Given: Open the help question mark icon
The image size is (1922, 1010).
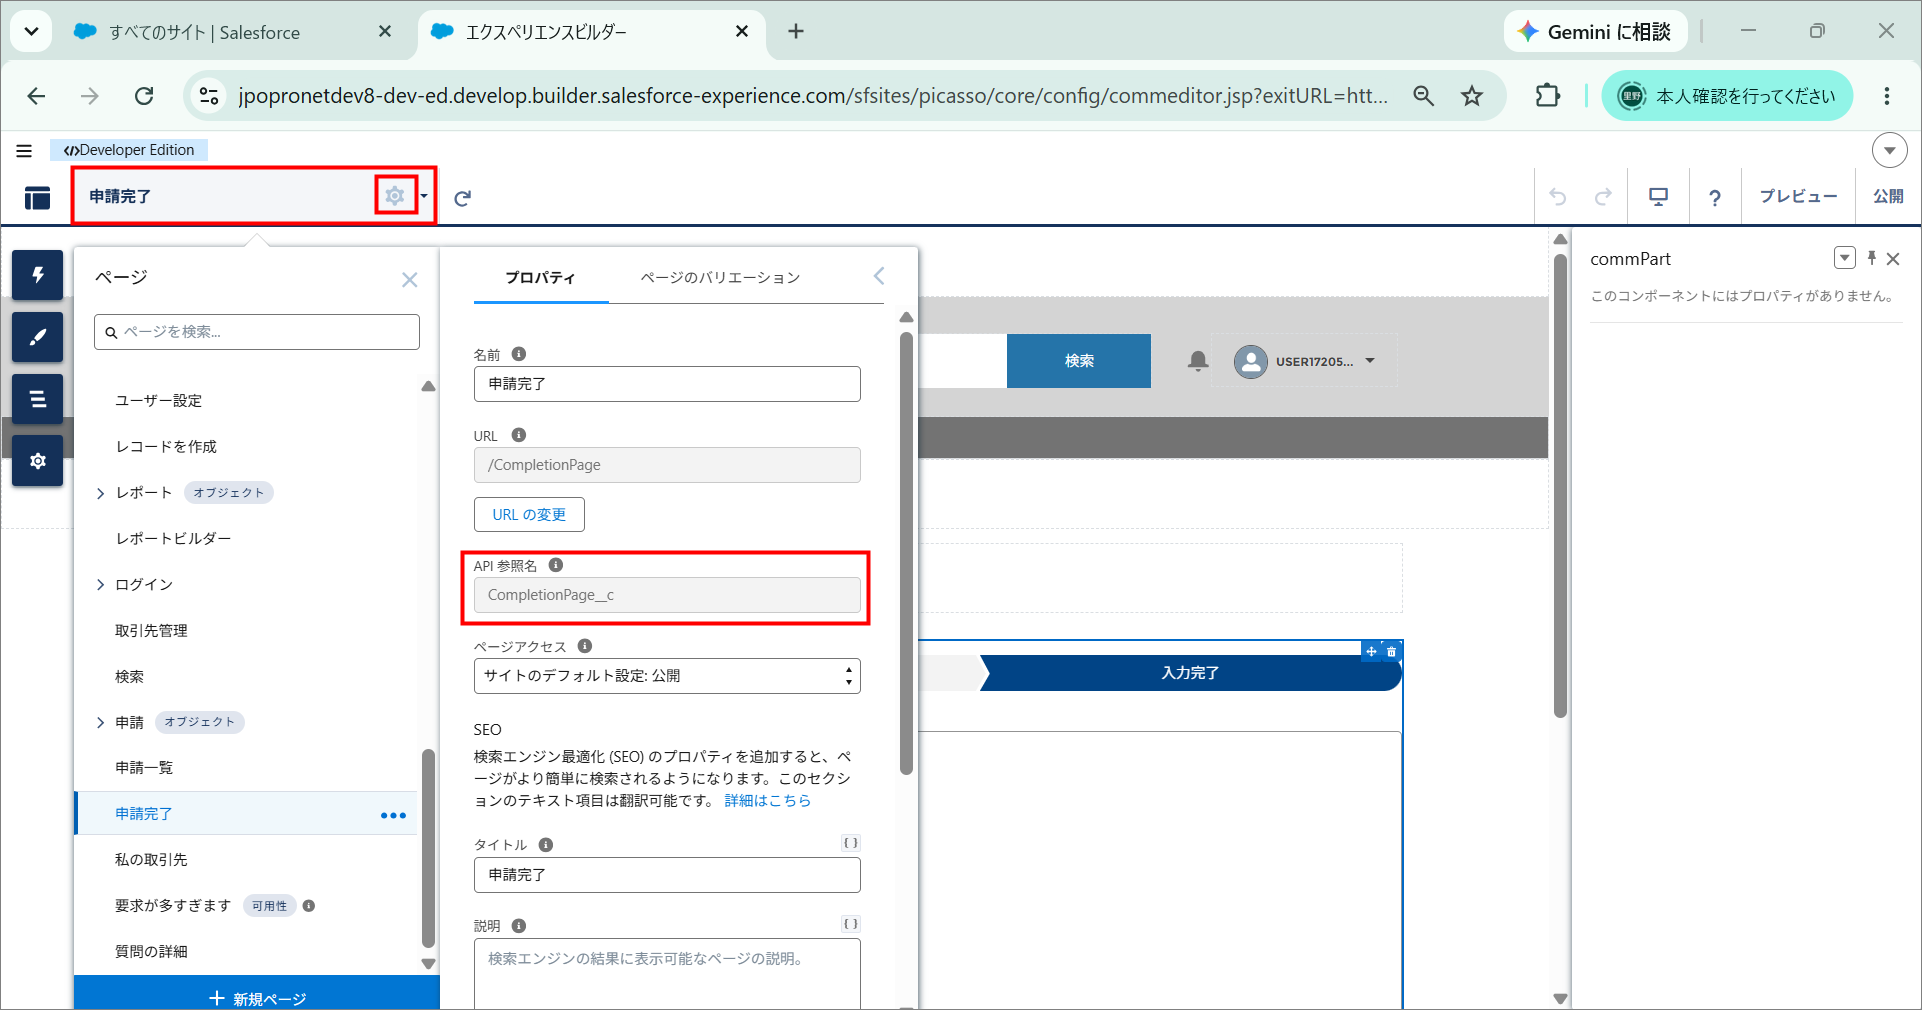Looking at the screenshot, I should (x=1715, y=198).
